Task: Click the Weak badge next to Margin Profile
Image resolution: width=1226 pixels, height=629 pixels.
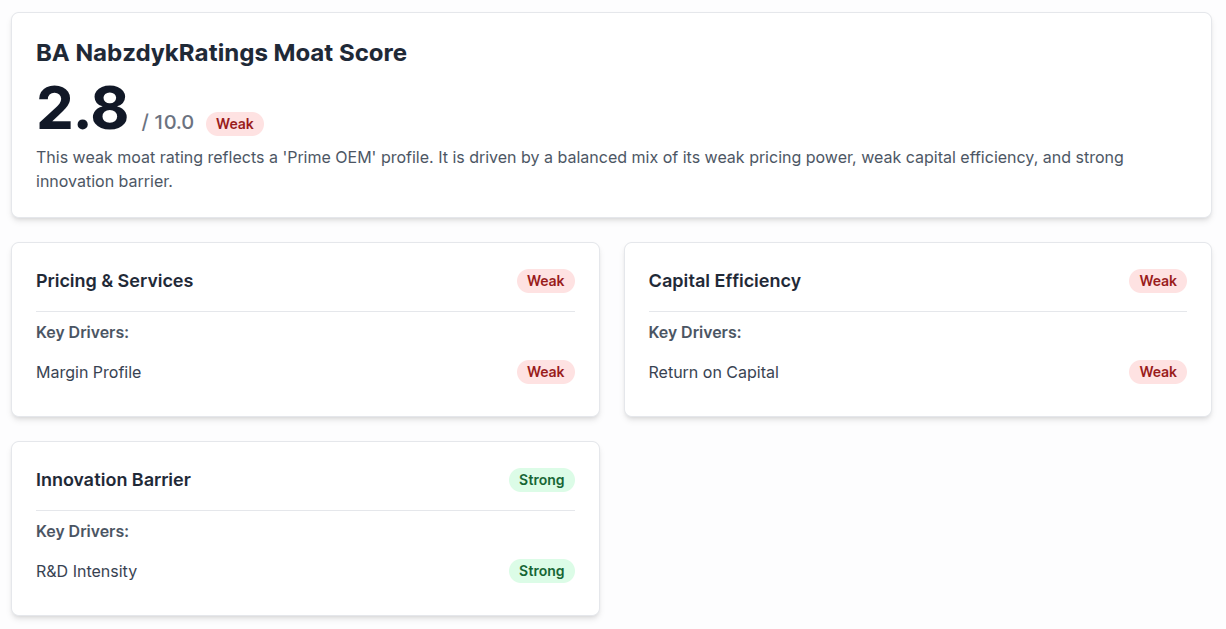Action: pyautogui.click(x=545, y=371)
